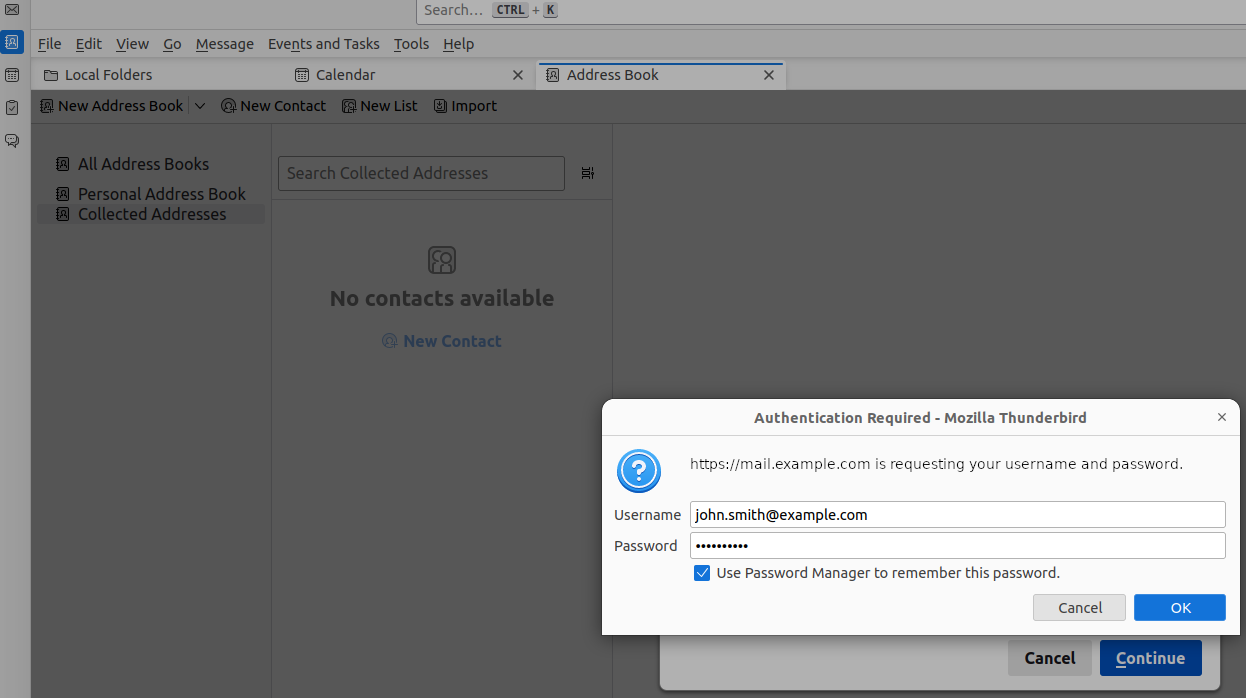Switch to the Calendar tab
This screenshot has width=1246, height=698.
345,75
